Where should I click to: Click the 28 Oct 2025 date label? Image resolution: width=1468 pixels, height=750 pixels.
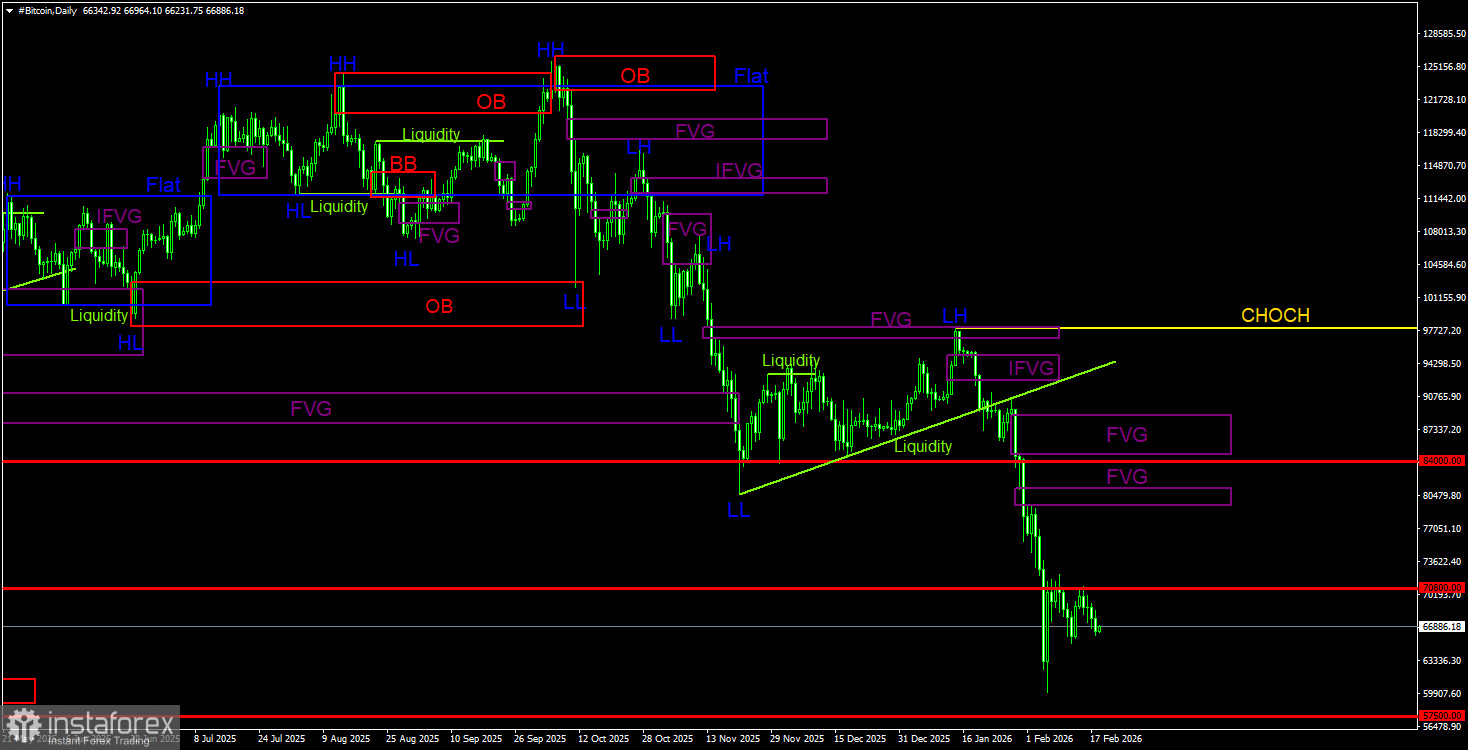667,739
